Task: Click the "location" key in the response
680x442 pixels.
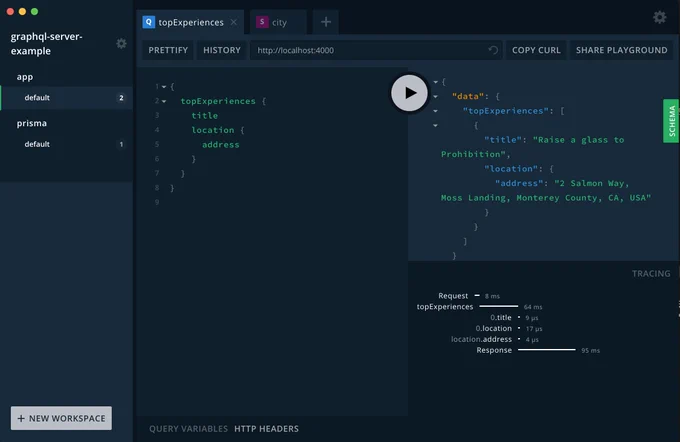Action: pos(511,169)
